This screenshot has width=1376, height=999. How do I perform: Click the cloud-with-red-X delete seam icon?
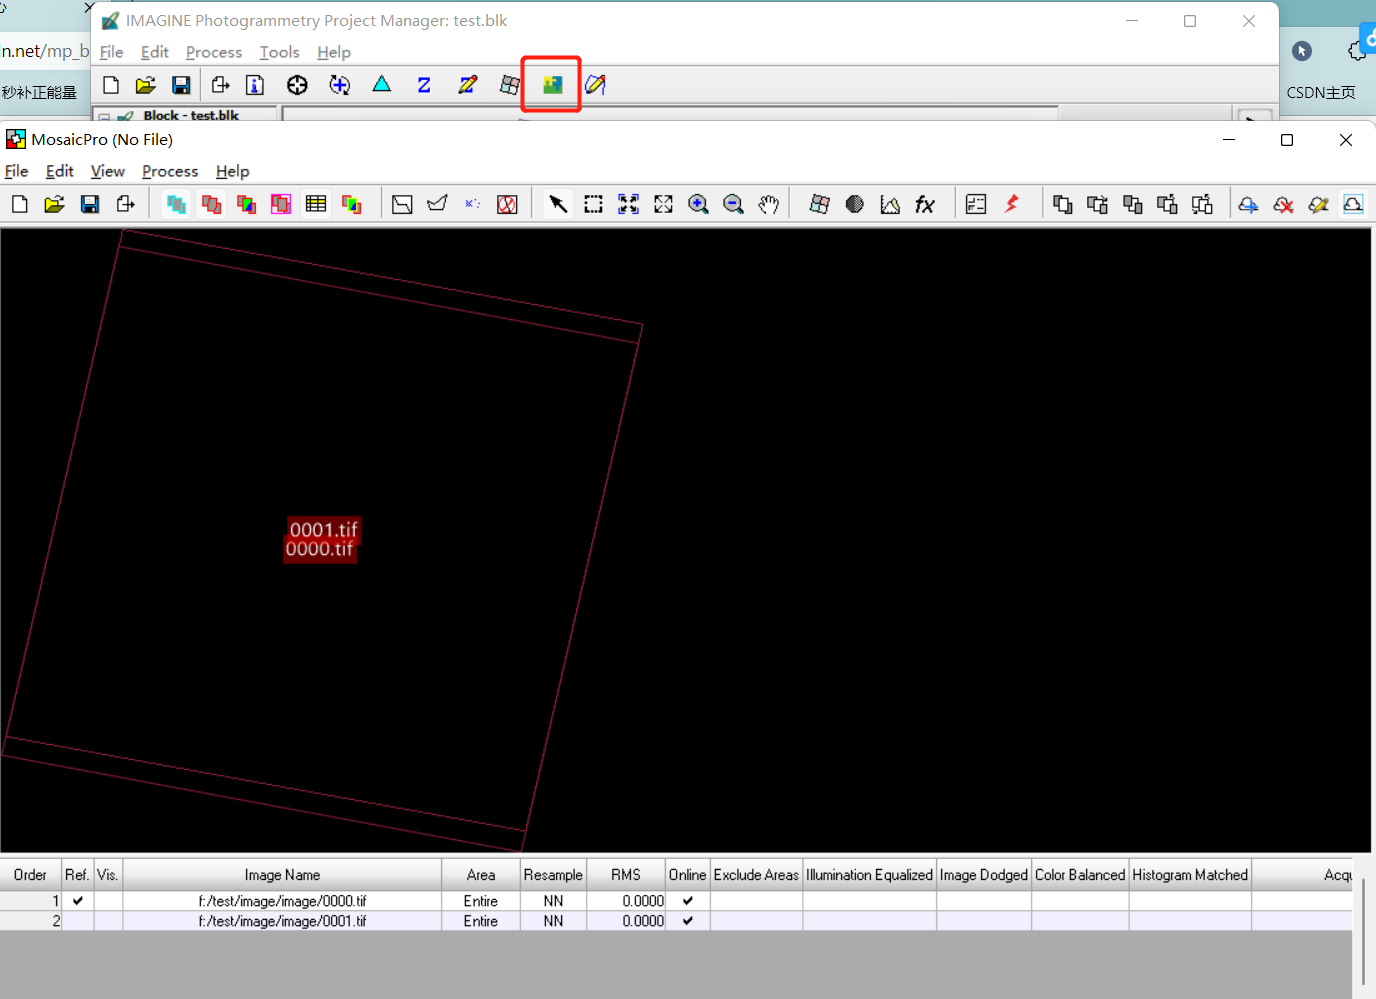click(1283, 204)
